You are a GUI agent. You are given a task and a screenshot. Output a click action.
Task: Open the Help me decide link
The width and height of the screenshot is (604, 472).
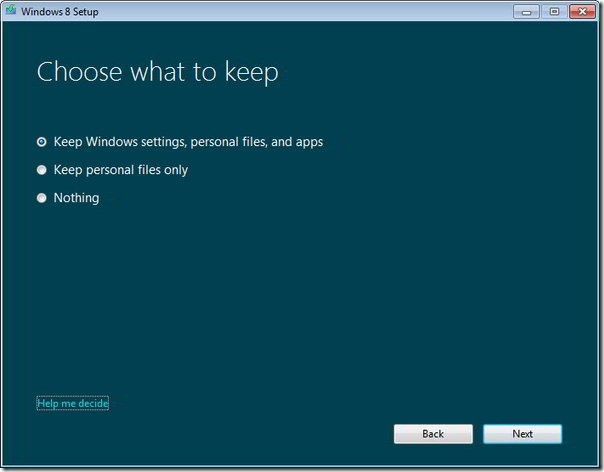point(72,403)
